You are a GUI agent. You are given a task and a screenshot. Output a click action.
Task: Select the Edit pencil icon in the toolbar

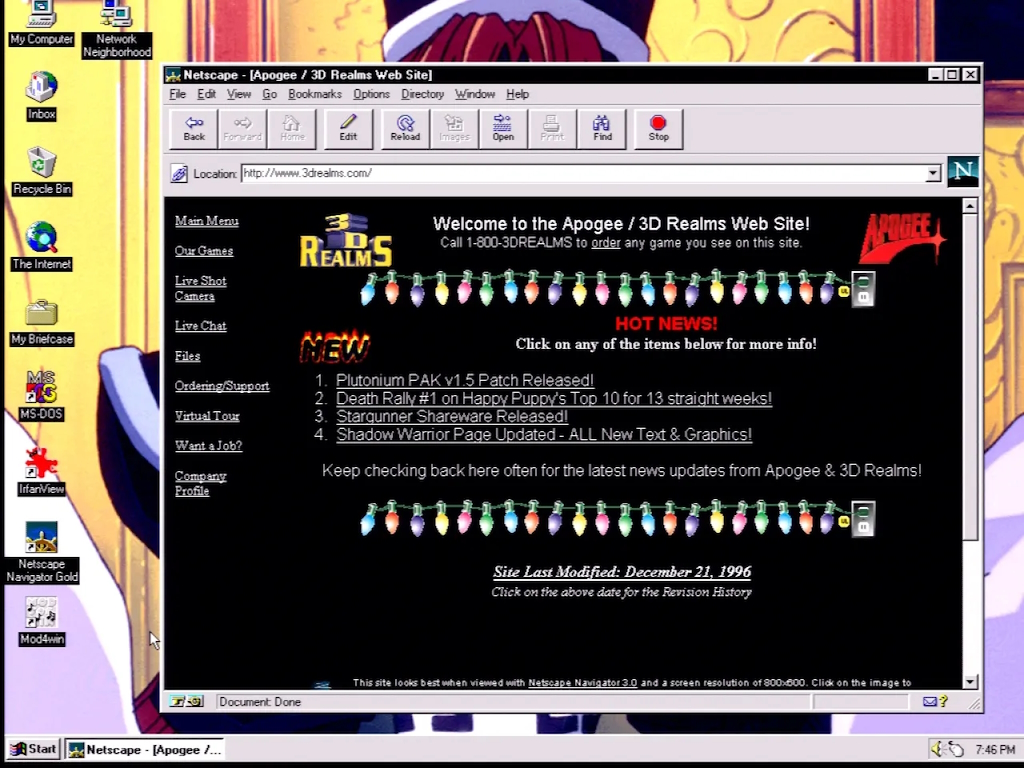tap(347, 128)
